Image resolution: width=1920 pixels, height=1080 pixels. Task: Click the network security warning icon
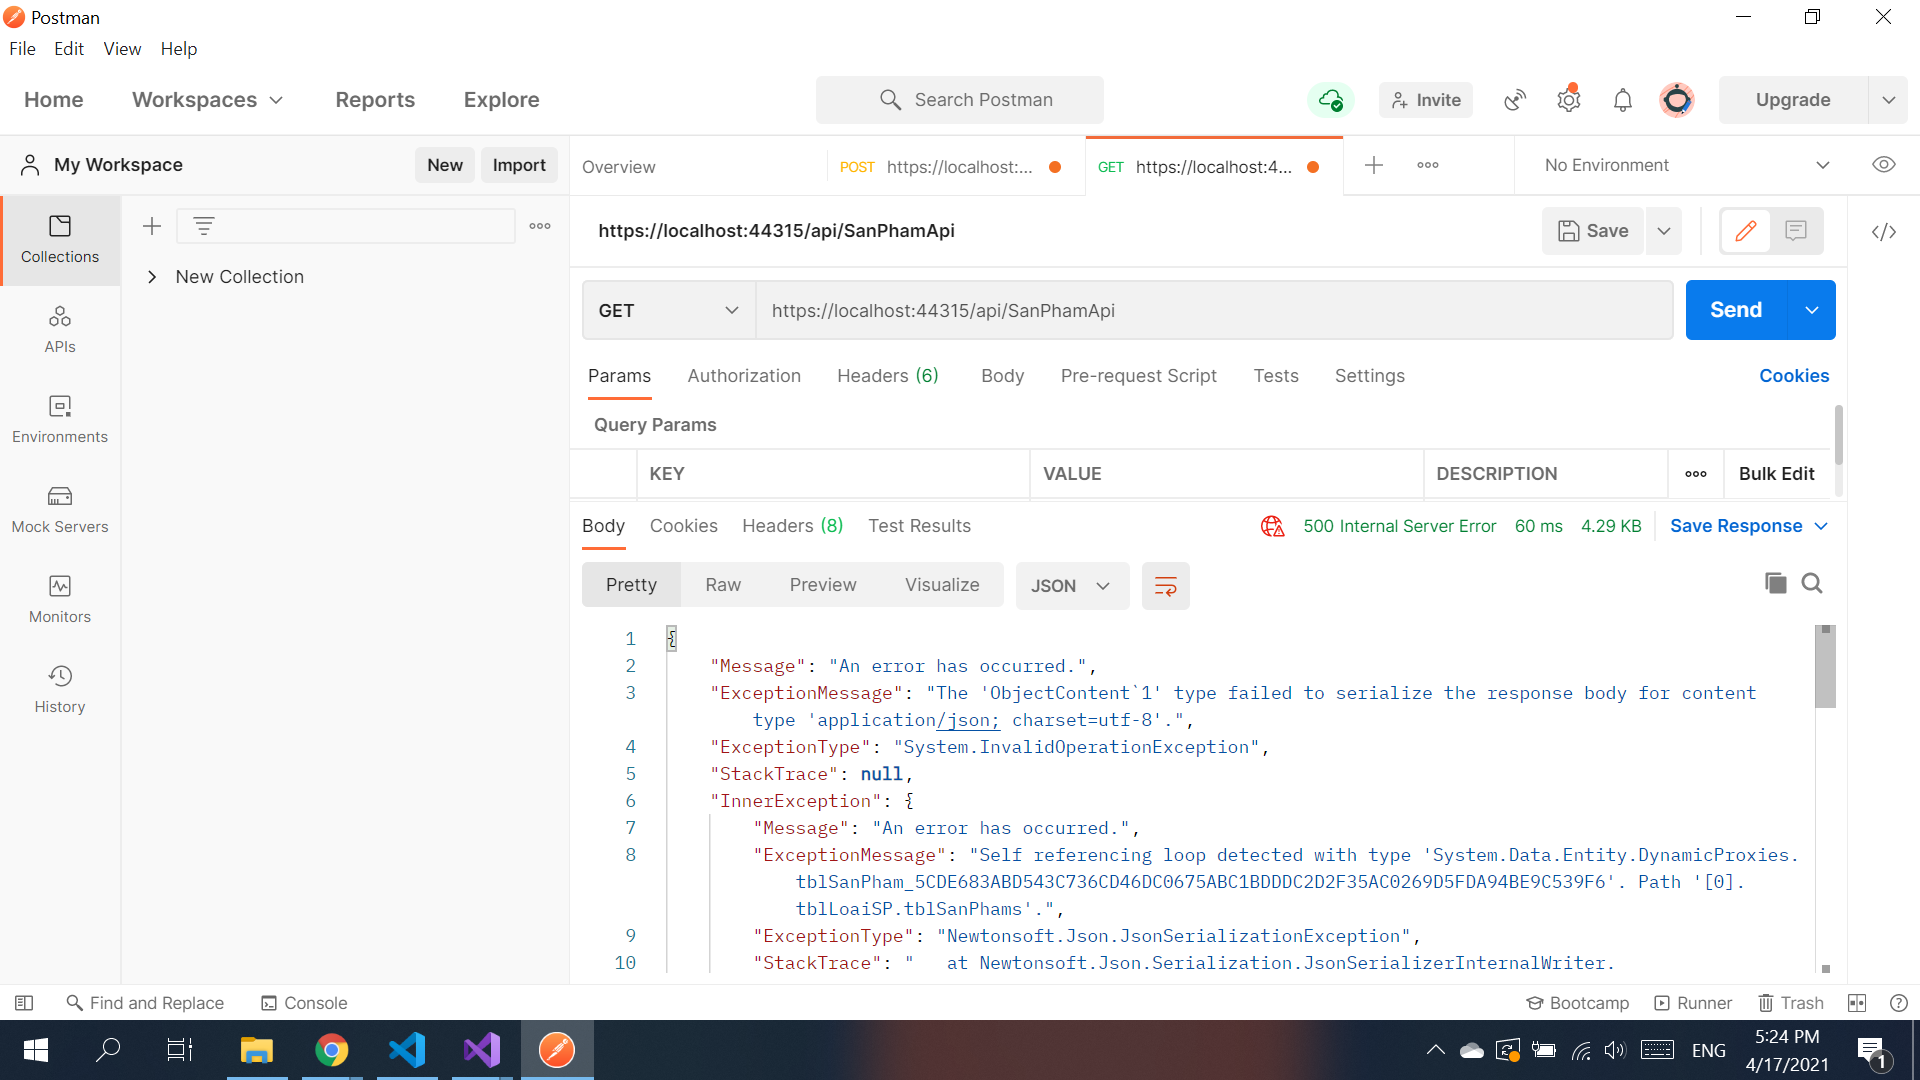(1272, 526)
